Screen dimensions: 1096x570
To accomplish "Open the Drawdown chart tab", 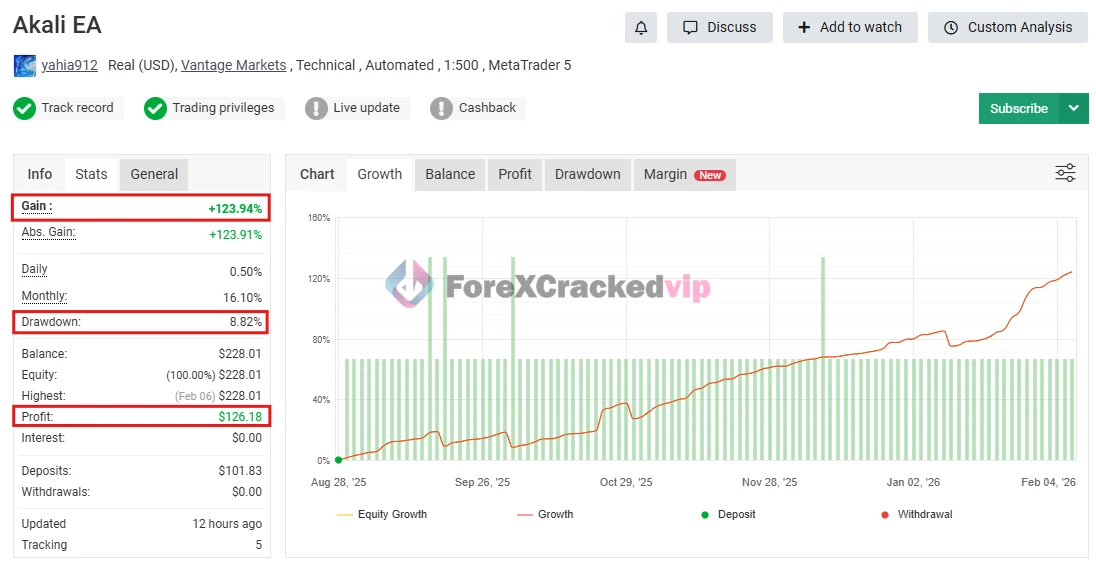I will 588,174.
